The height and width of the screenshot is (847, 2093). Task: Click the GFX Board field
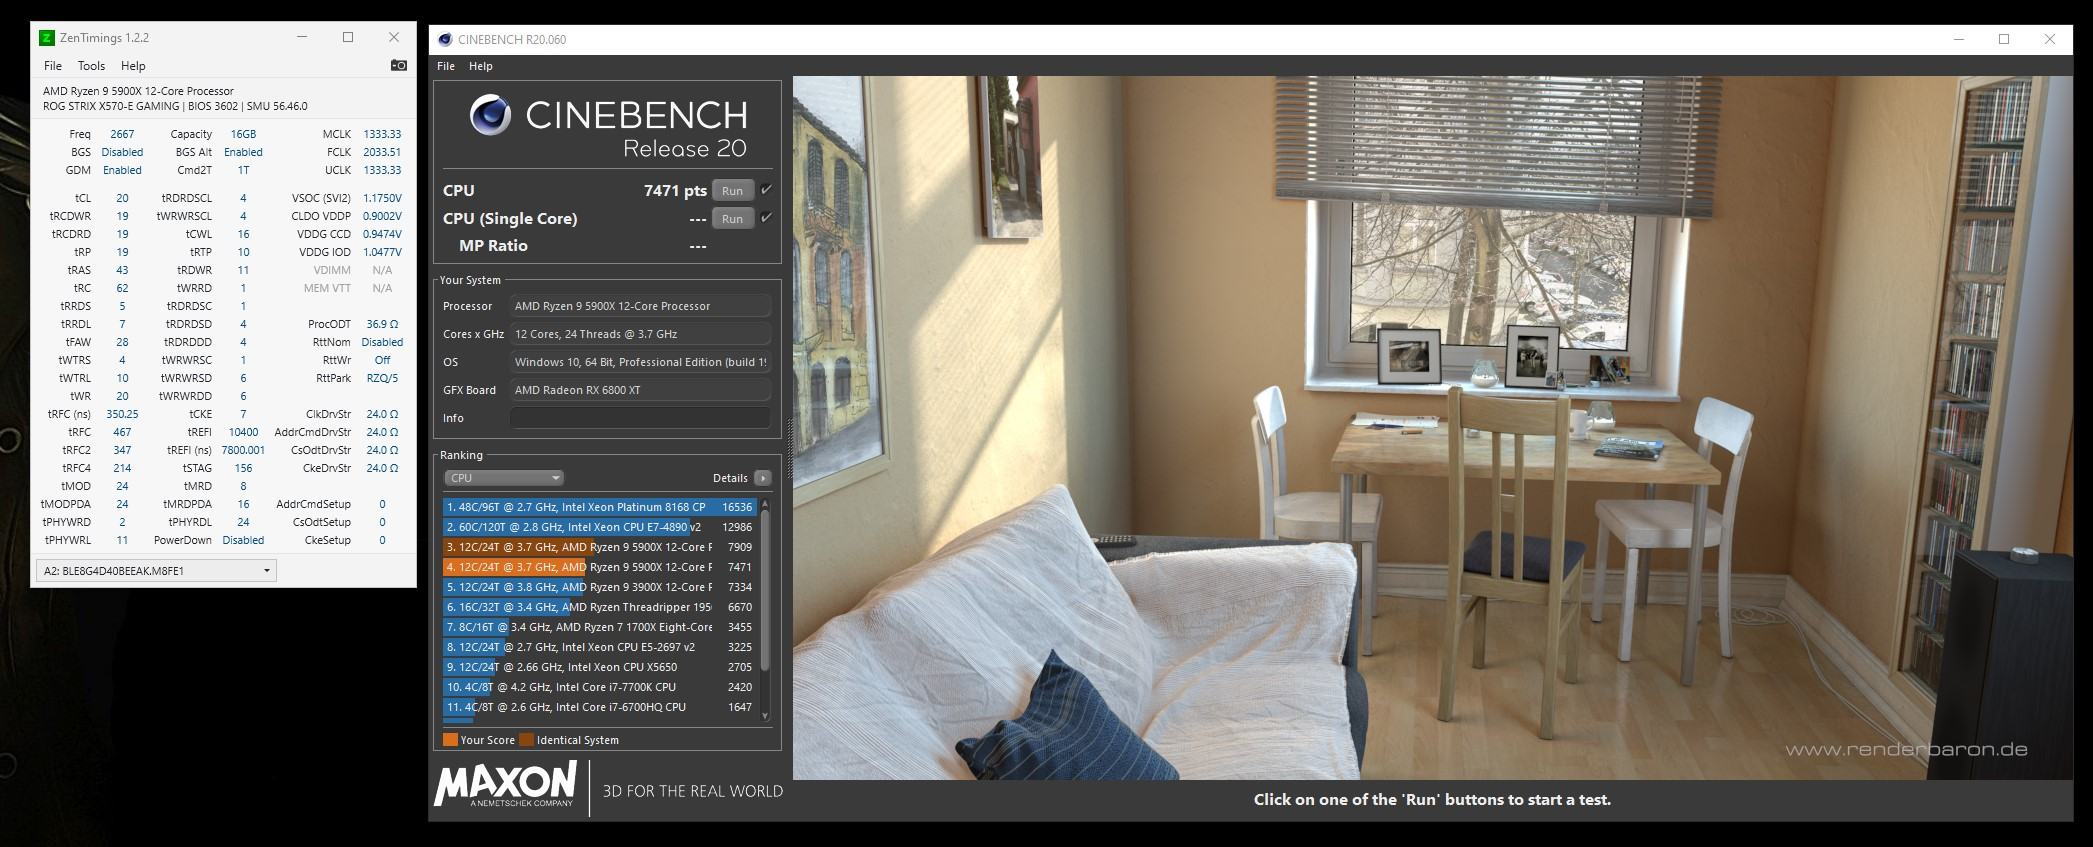click(640, 390)
